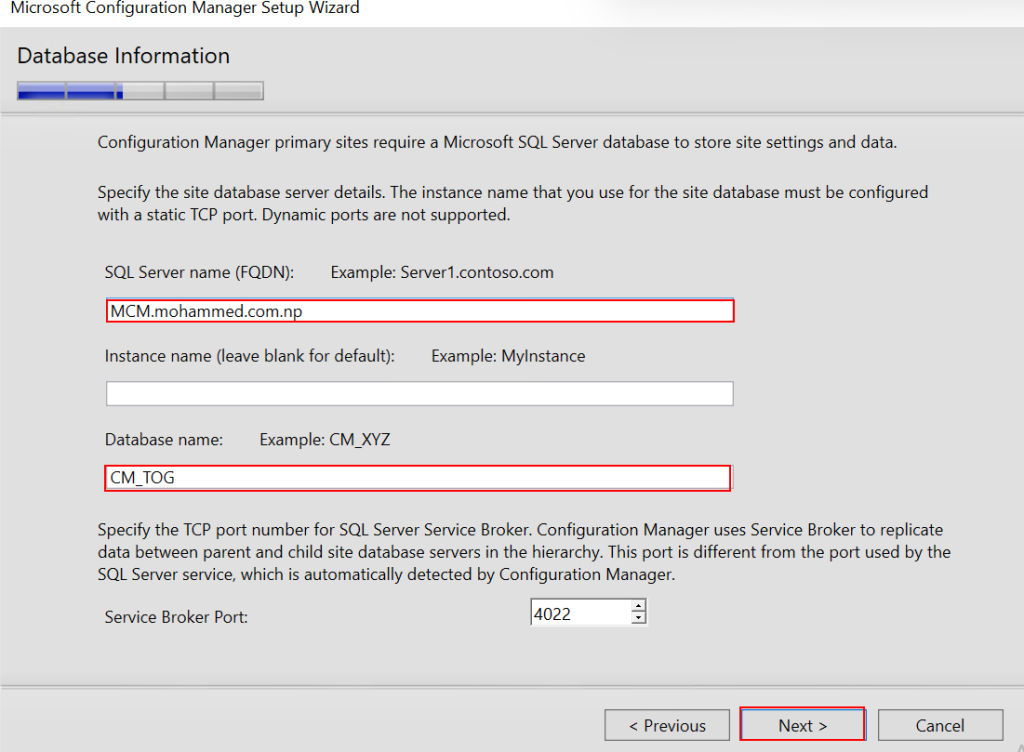Focus the empty Instance name text box
This screenshot has width=1024, height=752.
coord(420,394)
